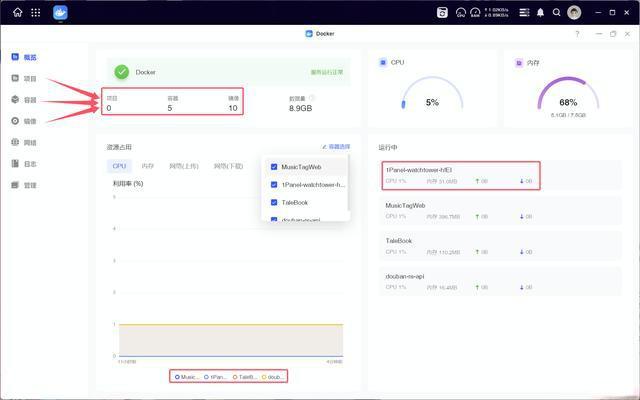This screenshot has height=400, width=640.
Task: Open the 容器 (Containers) sidebar section
Action: click(x=16, y=100)
